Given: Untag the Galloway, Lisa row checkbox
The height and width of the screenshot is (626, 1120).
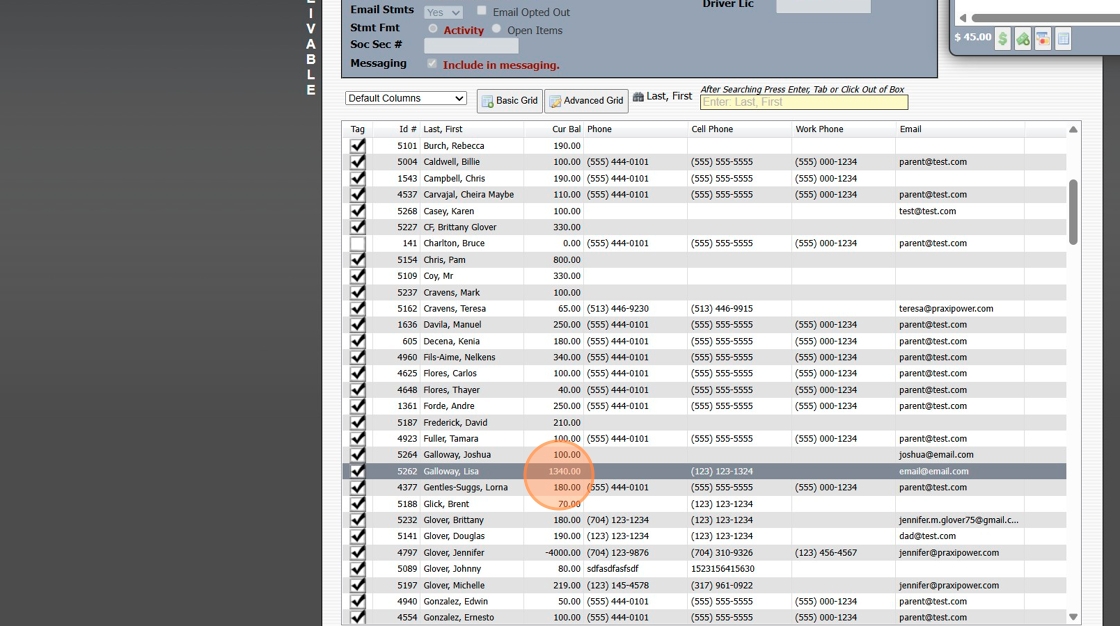Looking at the screenshot, I should coord(358,472).
